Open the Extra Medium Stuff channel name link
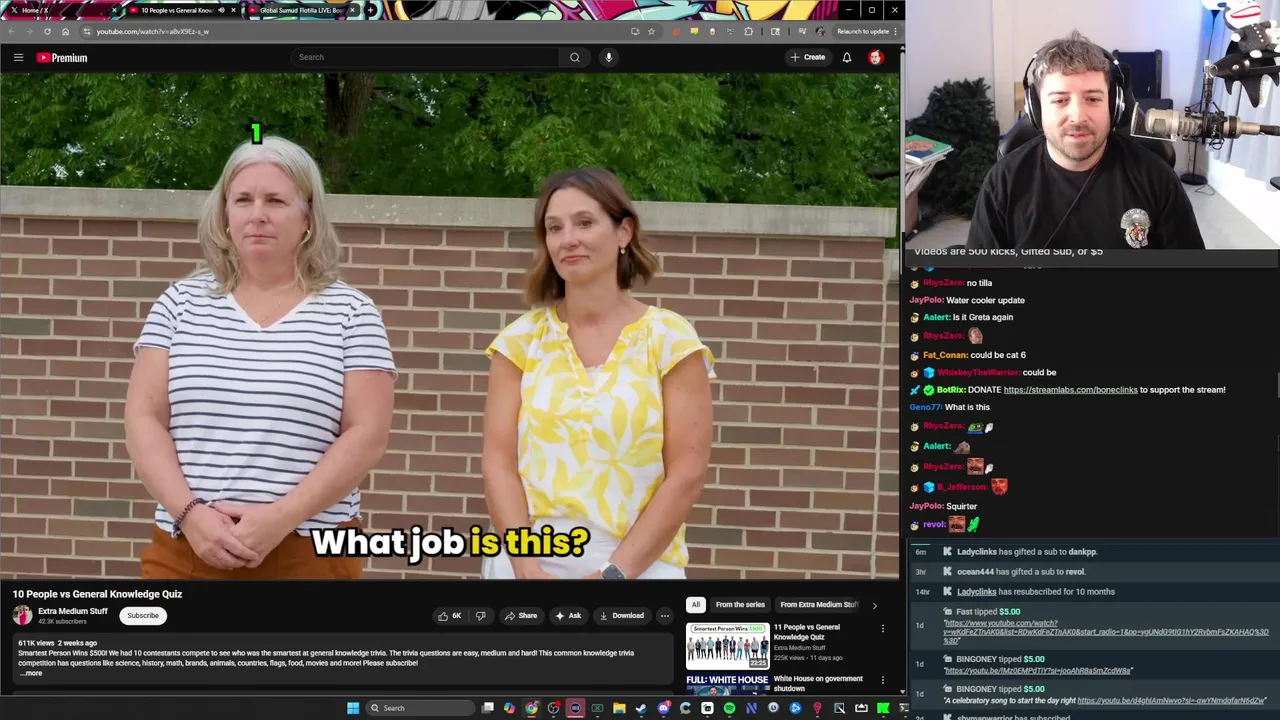This screenshot has height=720, width=1280. click(72, 611)
